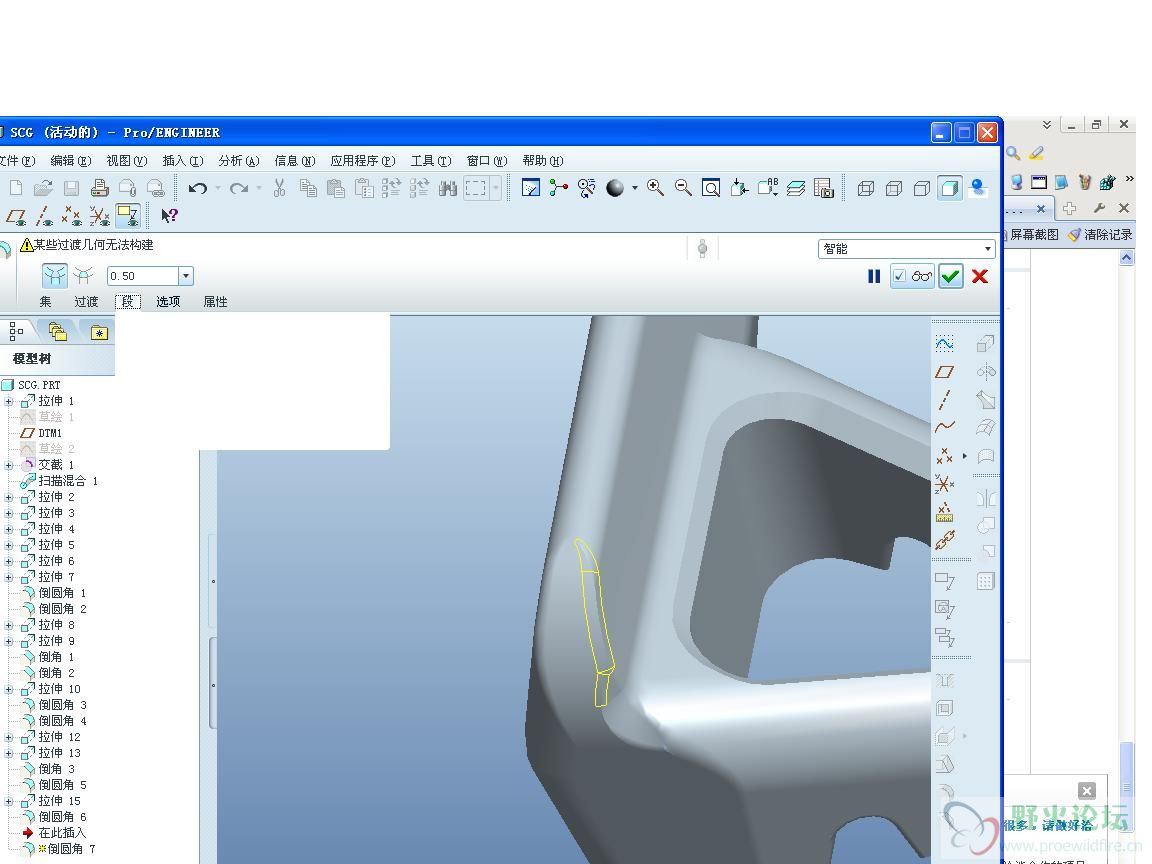Toggle the feature preview checkbox
This screenshot has width=1152, height=864.
899,276
